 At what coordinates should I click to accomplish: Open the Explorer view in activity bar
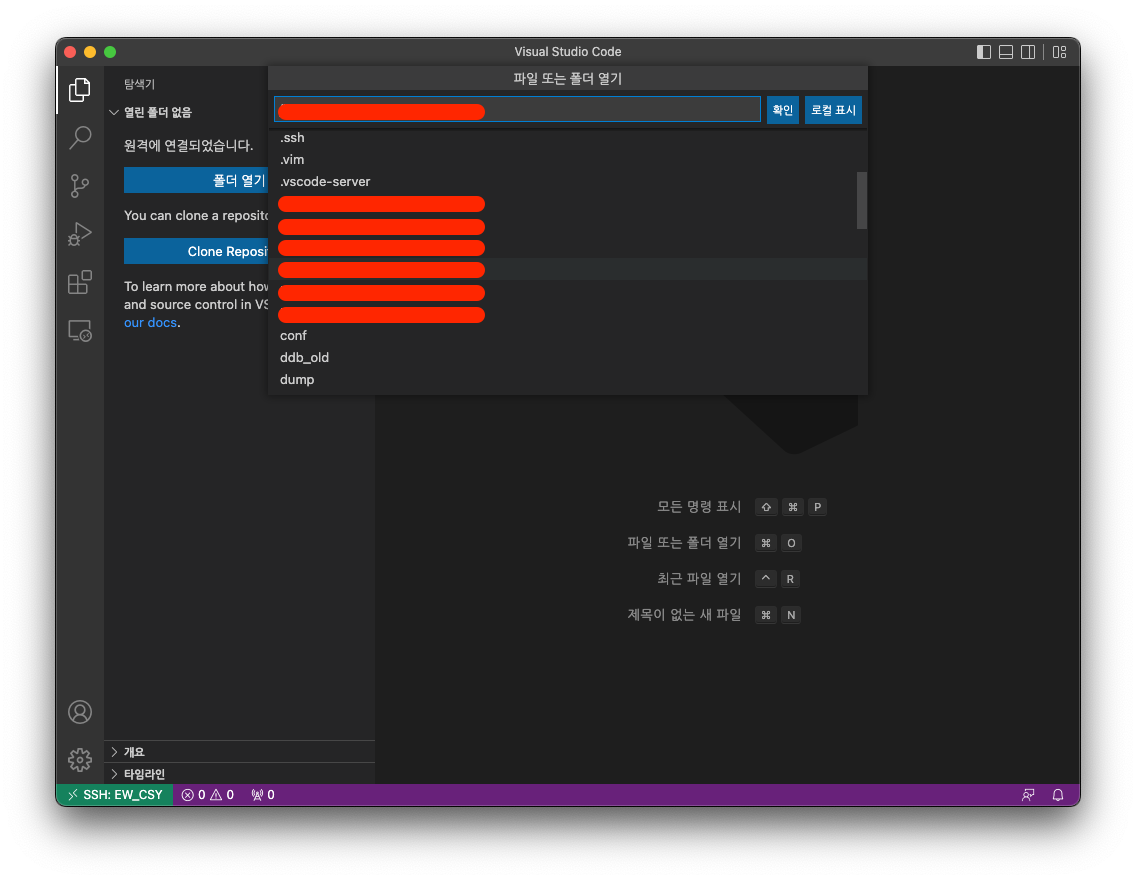(80, 90)
